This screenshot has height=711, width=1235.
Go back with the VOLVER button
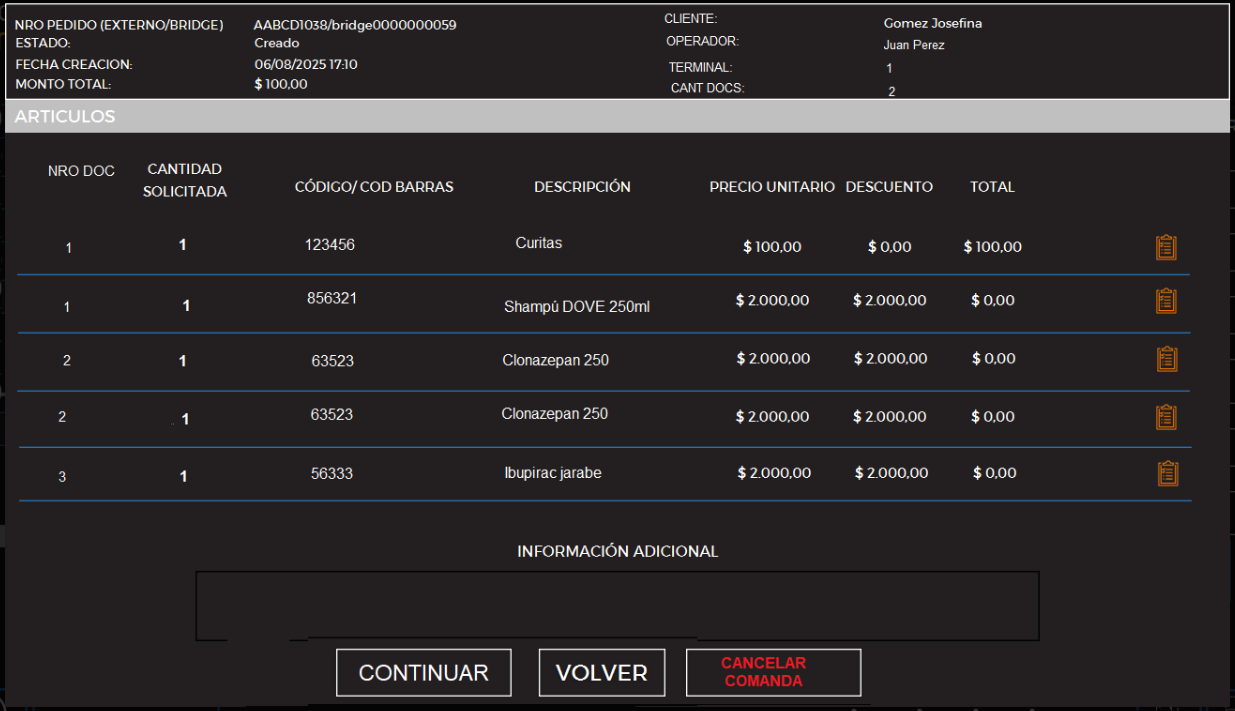click(x=602, y=673)
